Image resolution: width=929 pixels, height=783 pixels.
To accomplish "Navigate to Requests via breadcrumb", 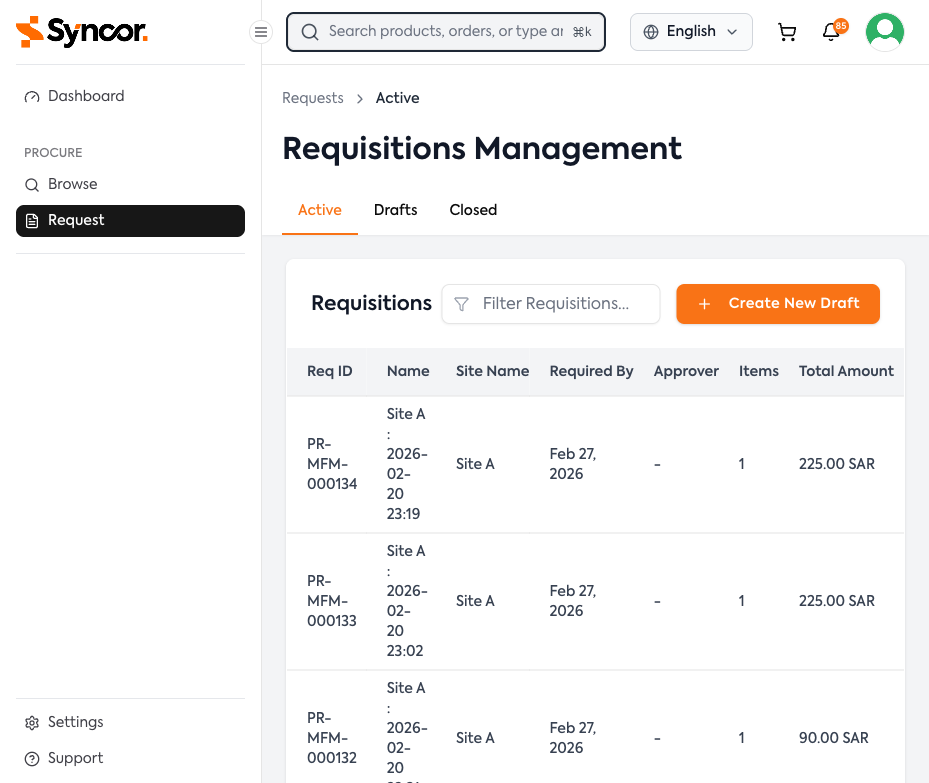I will coord(312,98).
